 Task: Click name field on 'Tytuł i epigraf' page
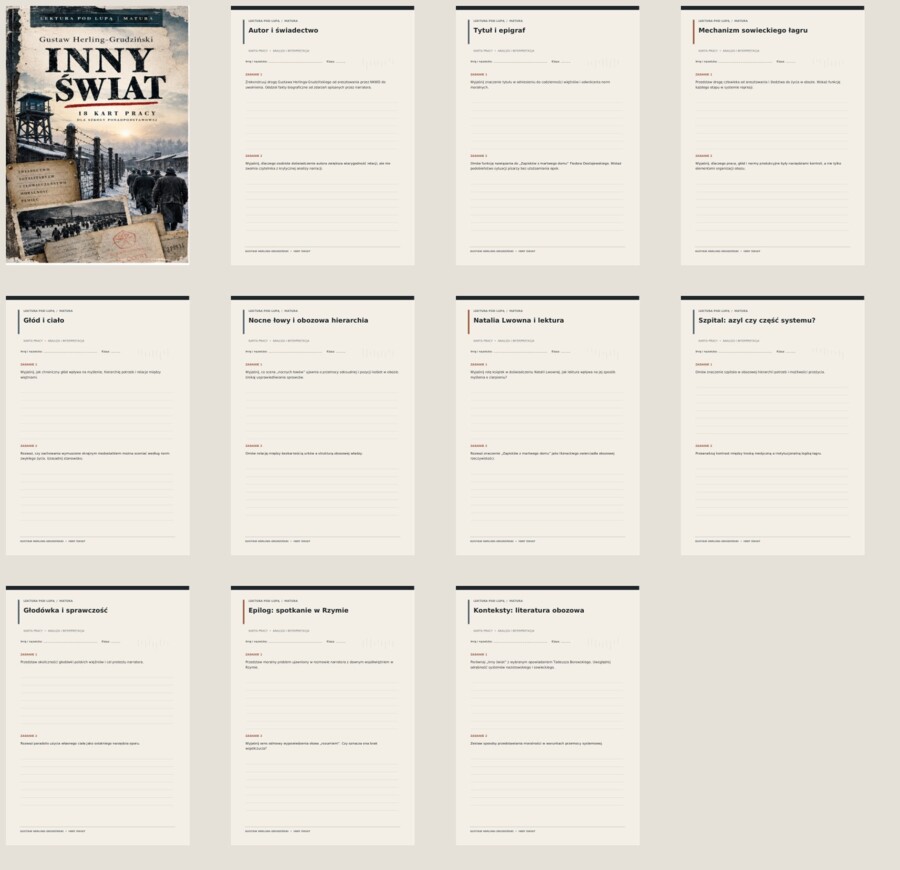tap(509, 61)
